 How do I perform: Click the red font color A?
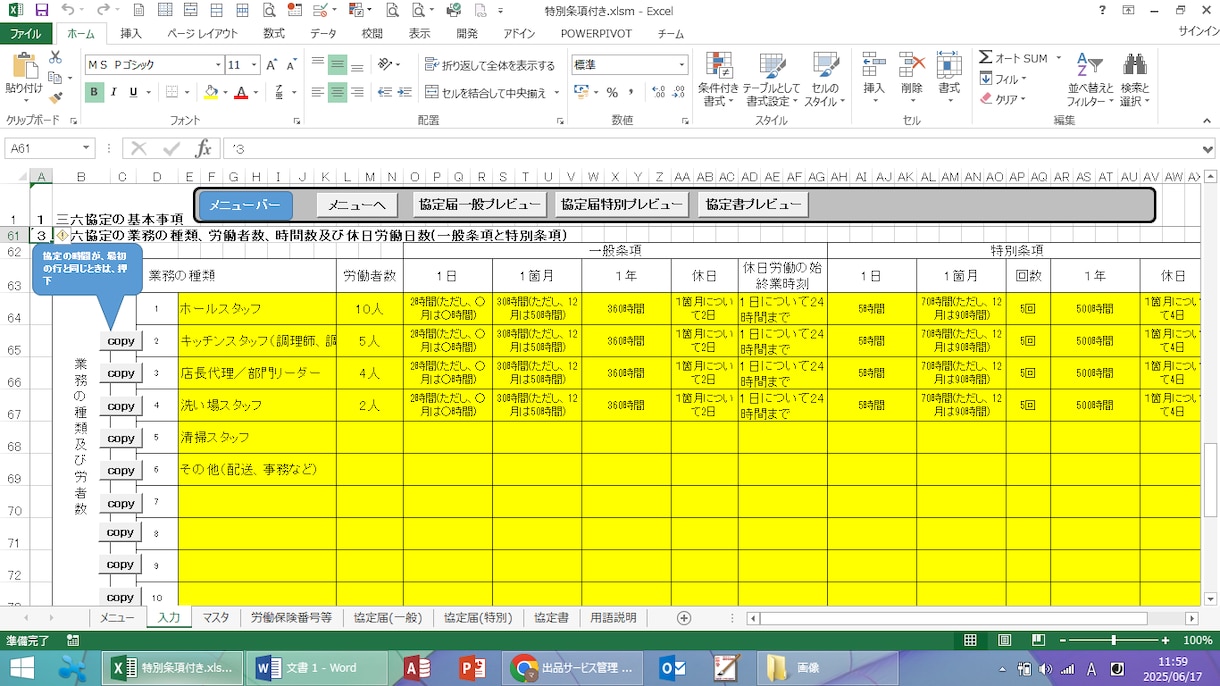[x=240, y=93]
